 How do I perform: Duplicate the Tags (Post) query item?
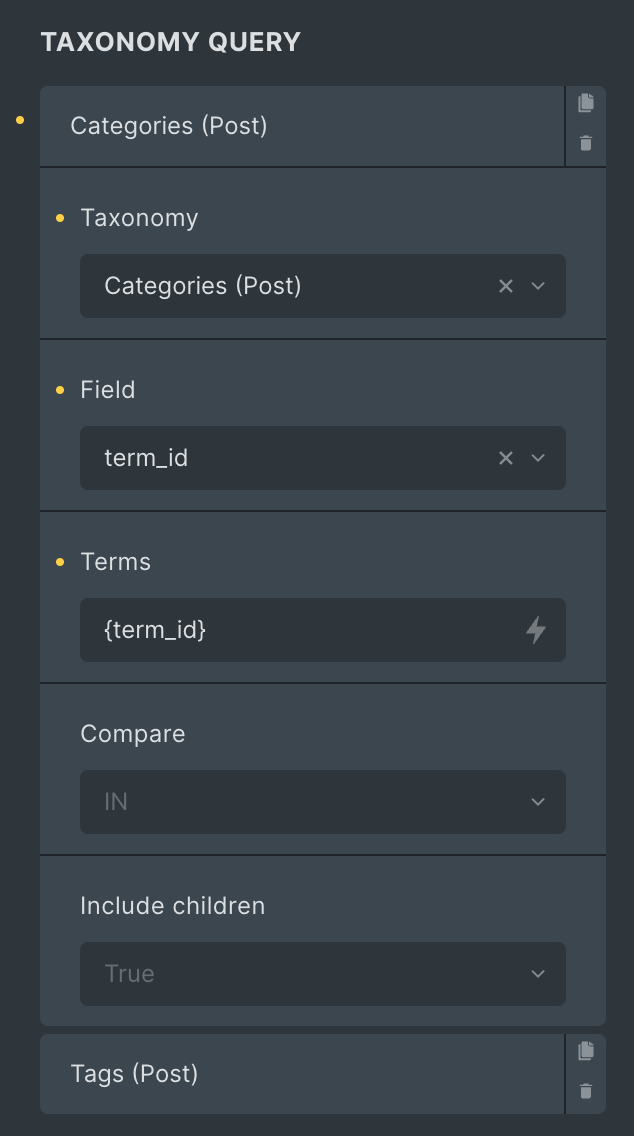(585, 1051)
